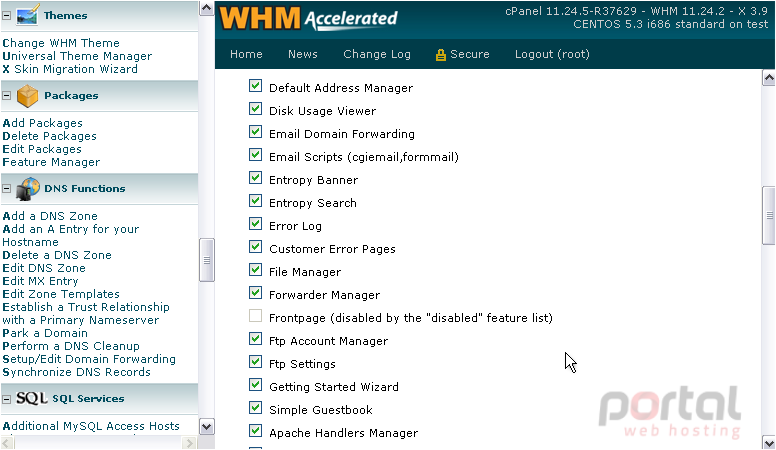Open Add a DNS Zone
This screenshot has width=776, height=450.
[x=50, y=216]
